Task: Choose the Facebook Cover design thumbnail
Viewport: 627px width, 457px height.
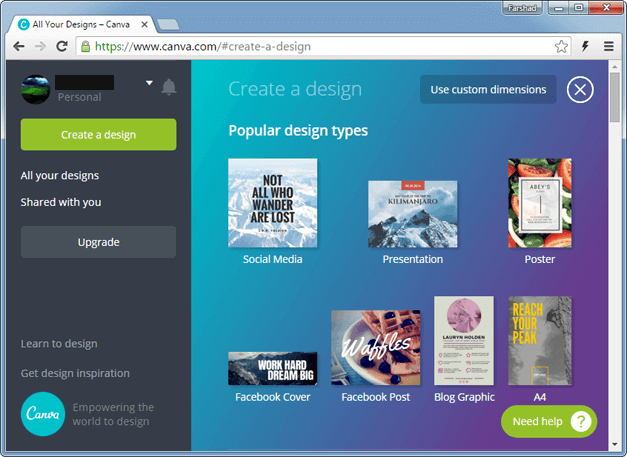Action: 273,369
